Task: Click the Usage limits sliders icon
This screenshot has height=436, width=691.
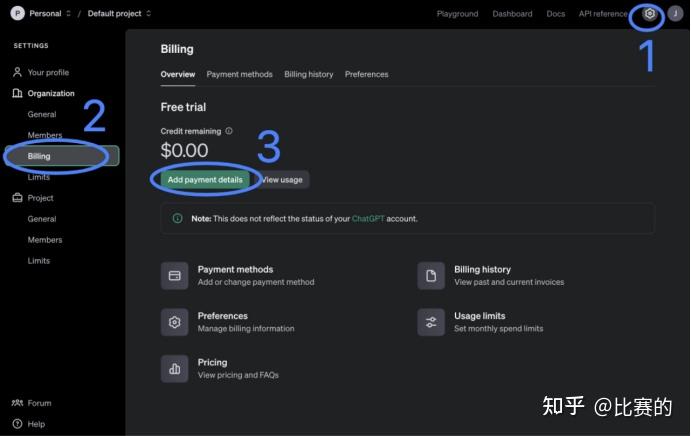Action: pyautogui.click(x=431, y=322)
